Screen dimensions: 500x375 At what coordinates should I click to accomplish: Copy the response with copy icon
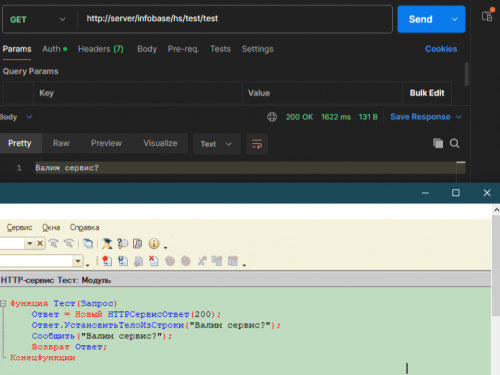(438, 143)
